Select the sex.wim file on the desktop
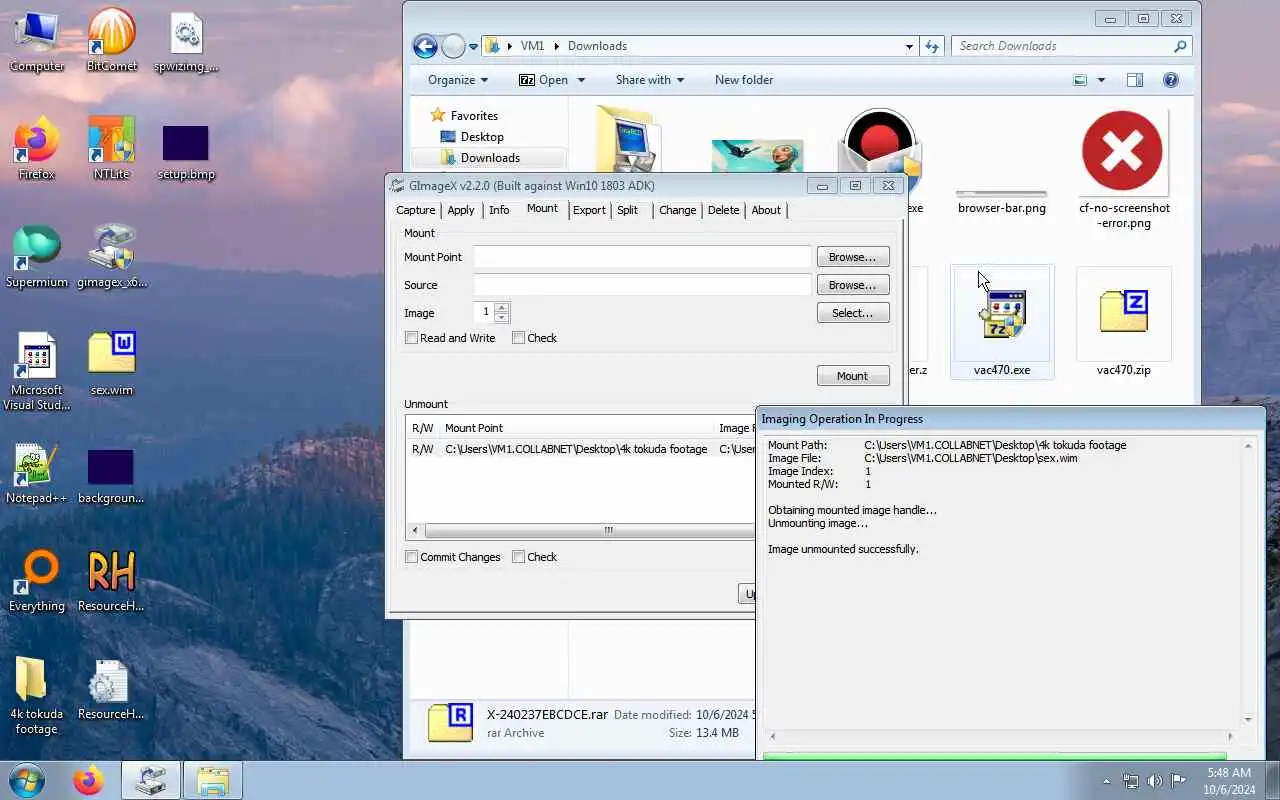Viewport: 1280px width, 800px height. 111,364
